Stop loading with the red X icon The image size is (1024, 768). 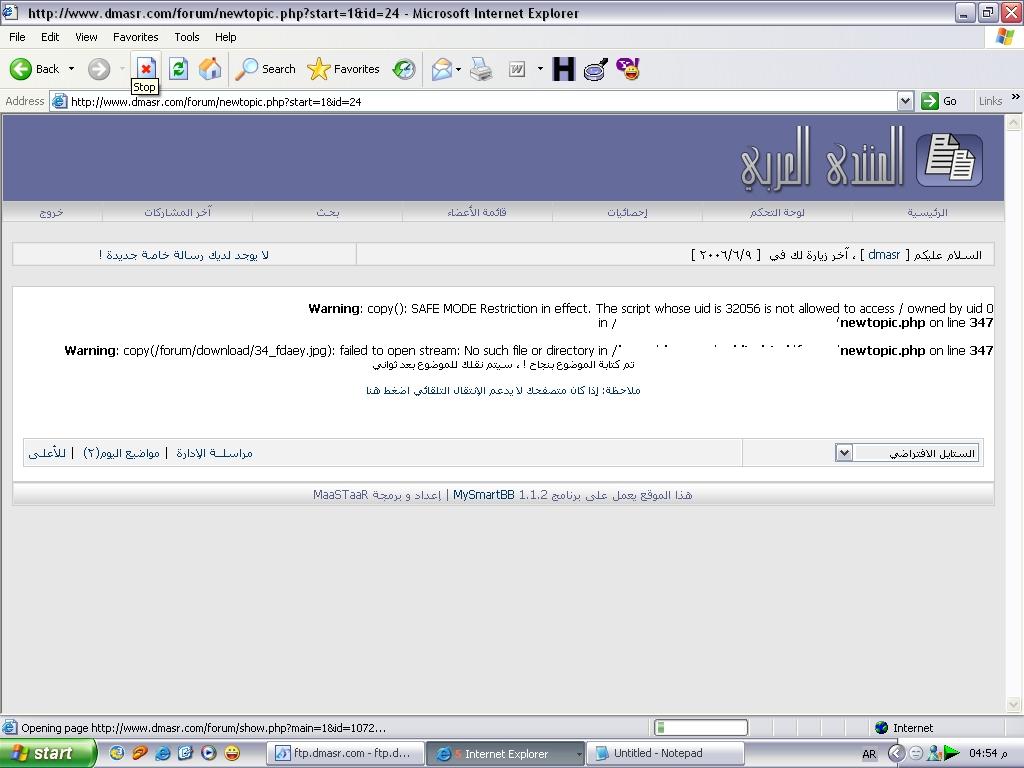(146, 68)
